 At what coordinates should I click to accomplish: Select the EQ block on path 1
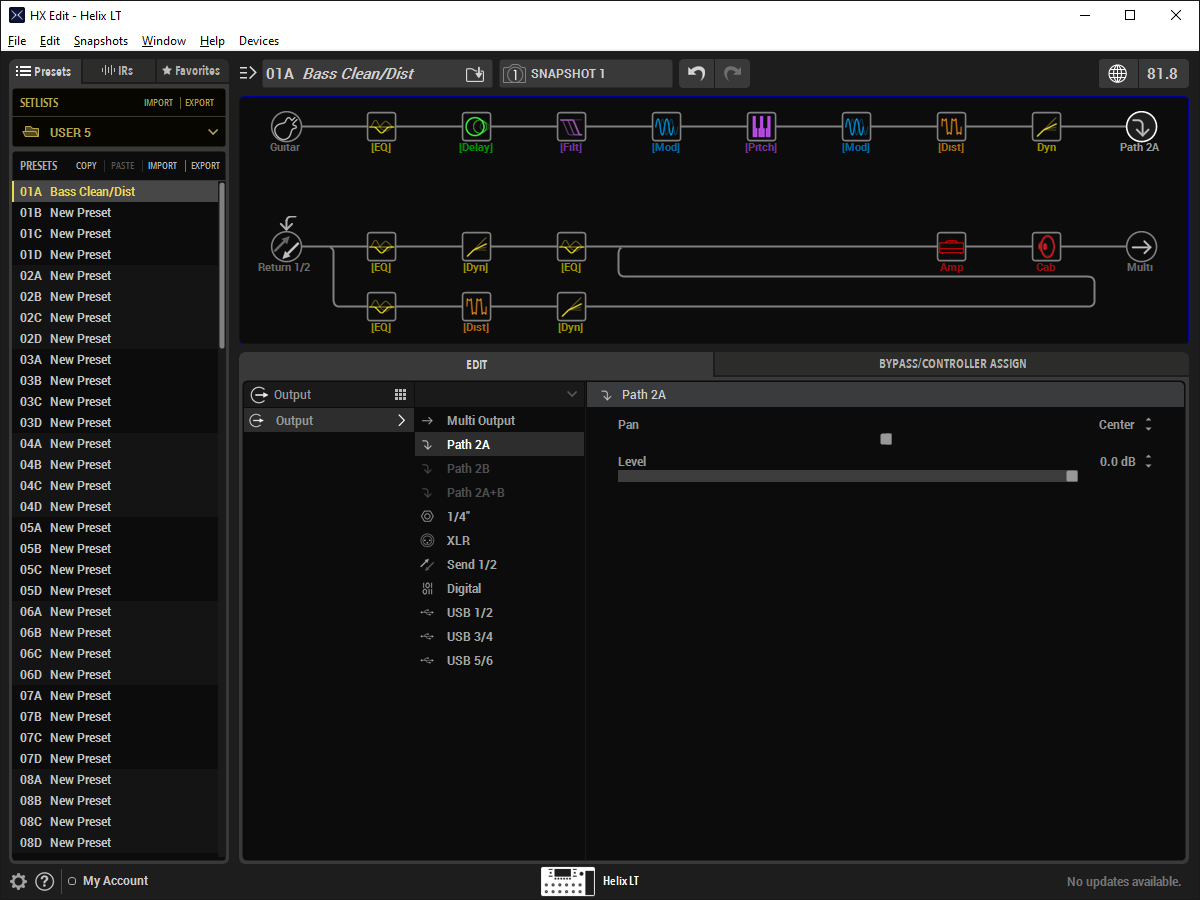pos(381,126)
